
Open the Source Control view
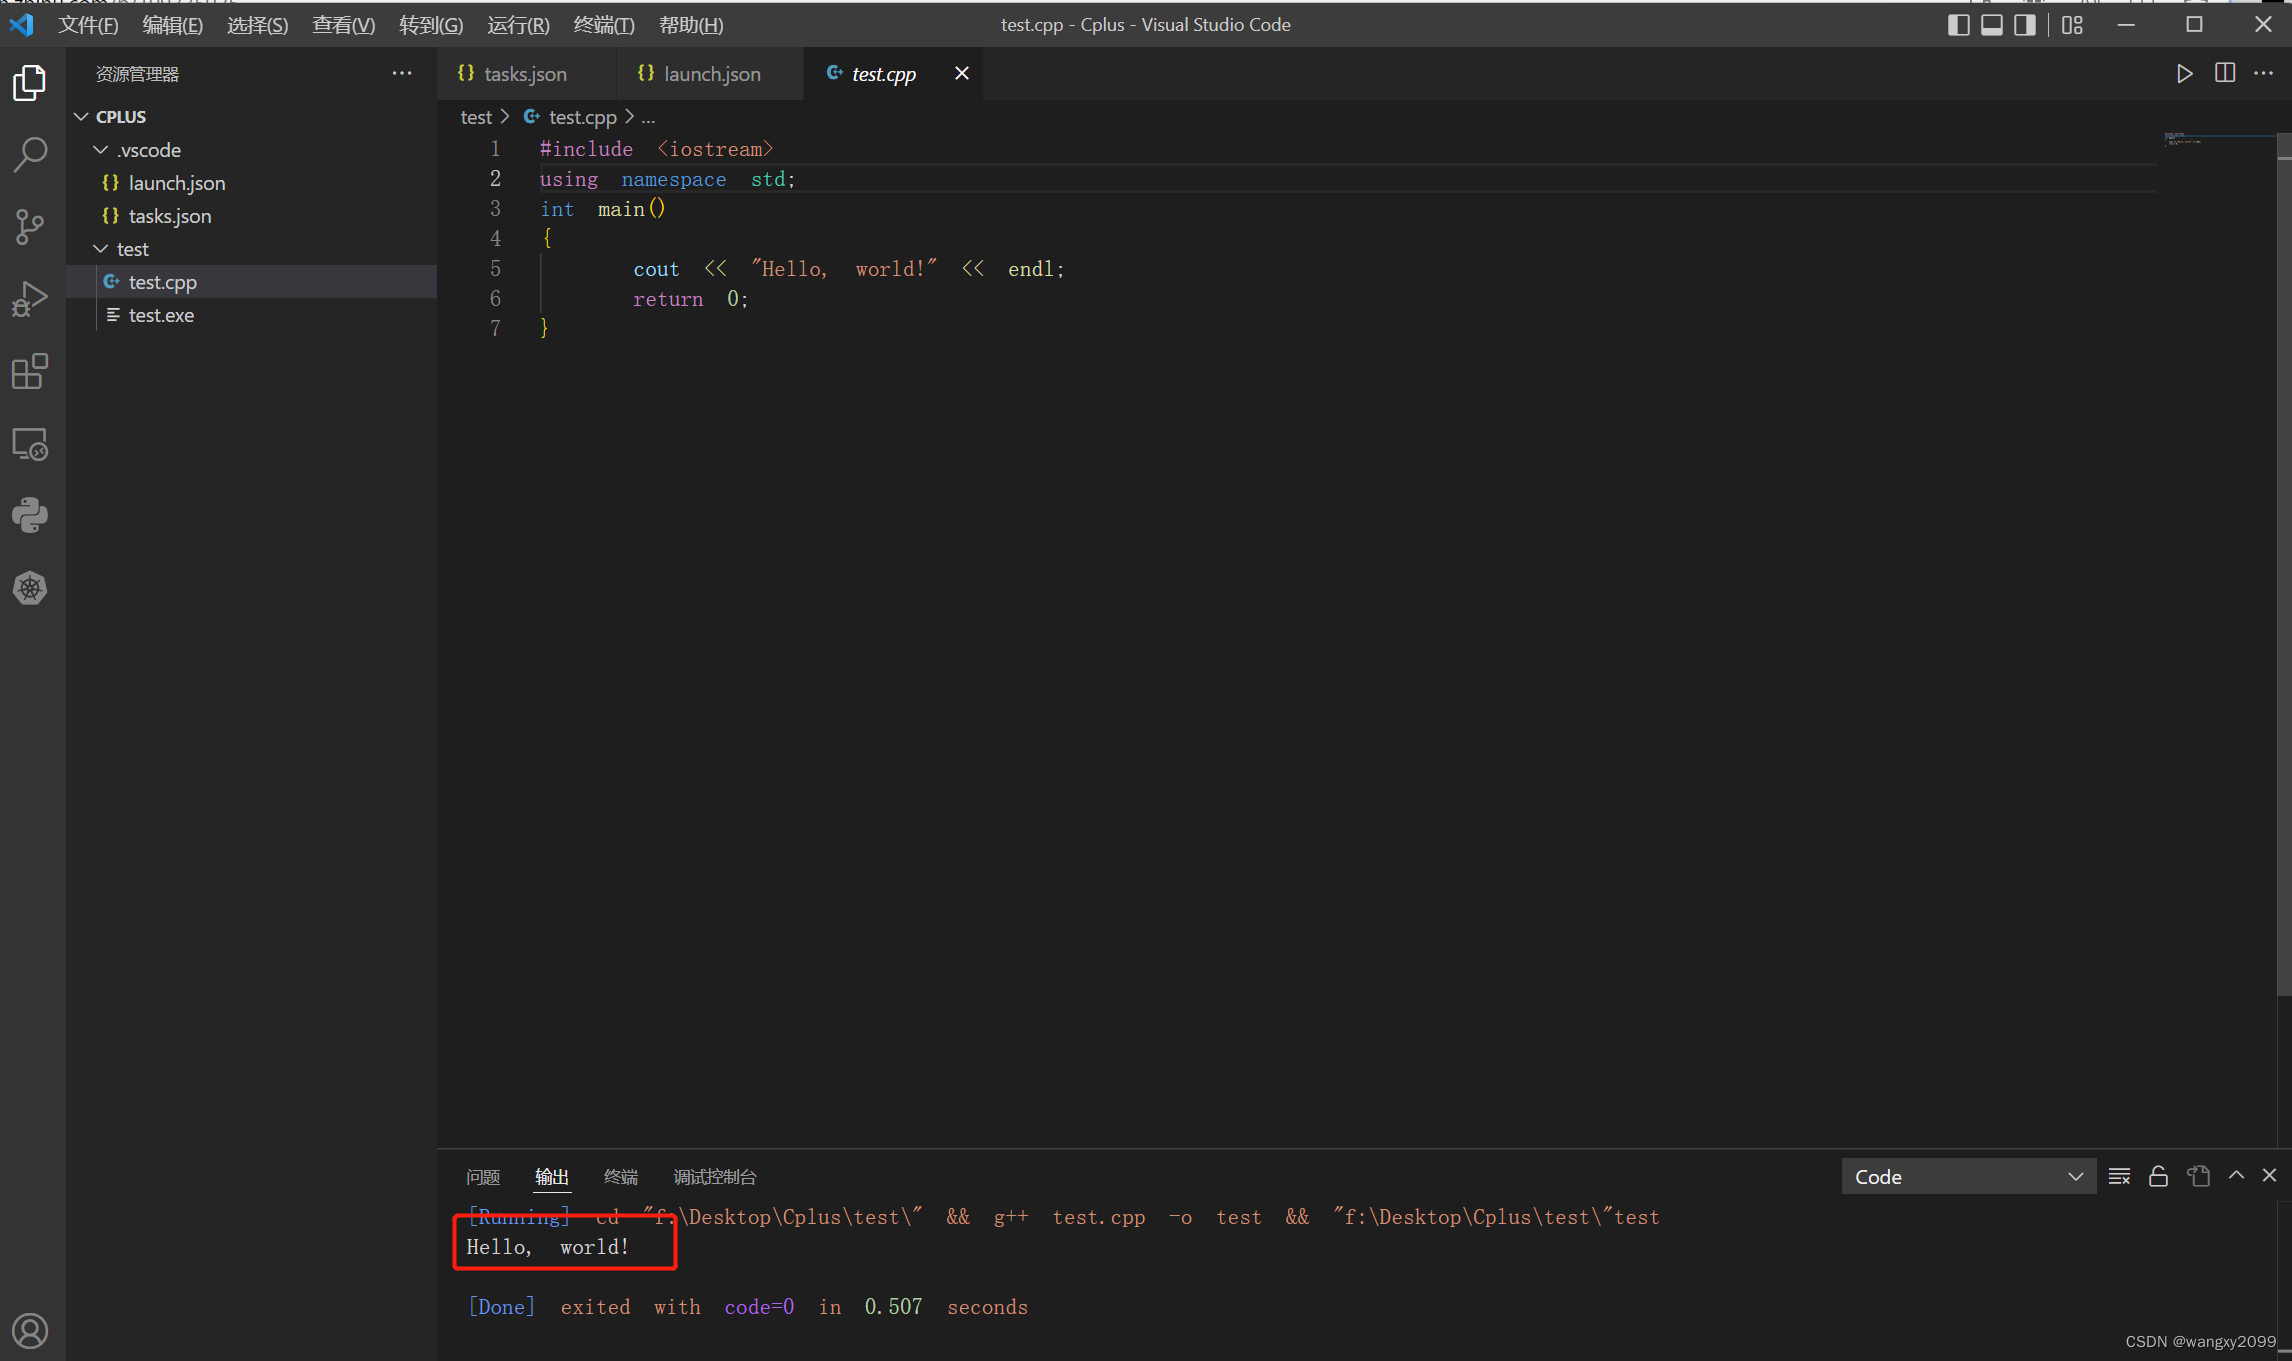pos(30,226)
